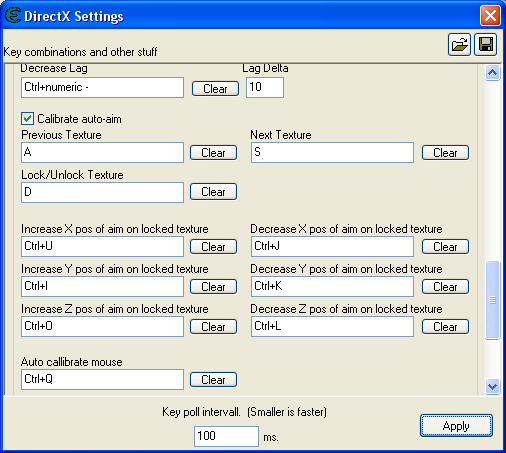Click the 'Lag Delta' label
The height and width of the screenshot is (453, 506).
click(265, 68)
